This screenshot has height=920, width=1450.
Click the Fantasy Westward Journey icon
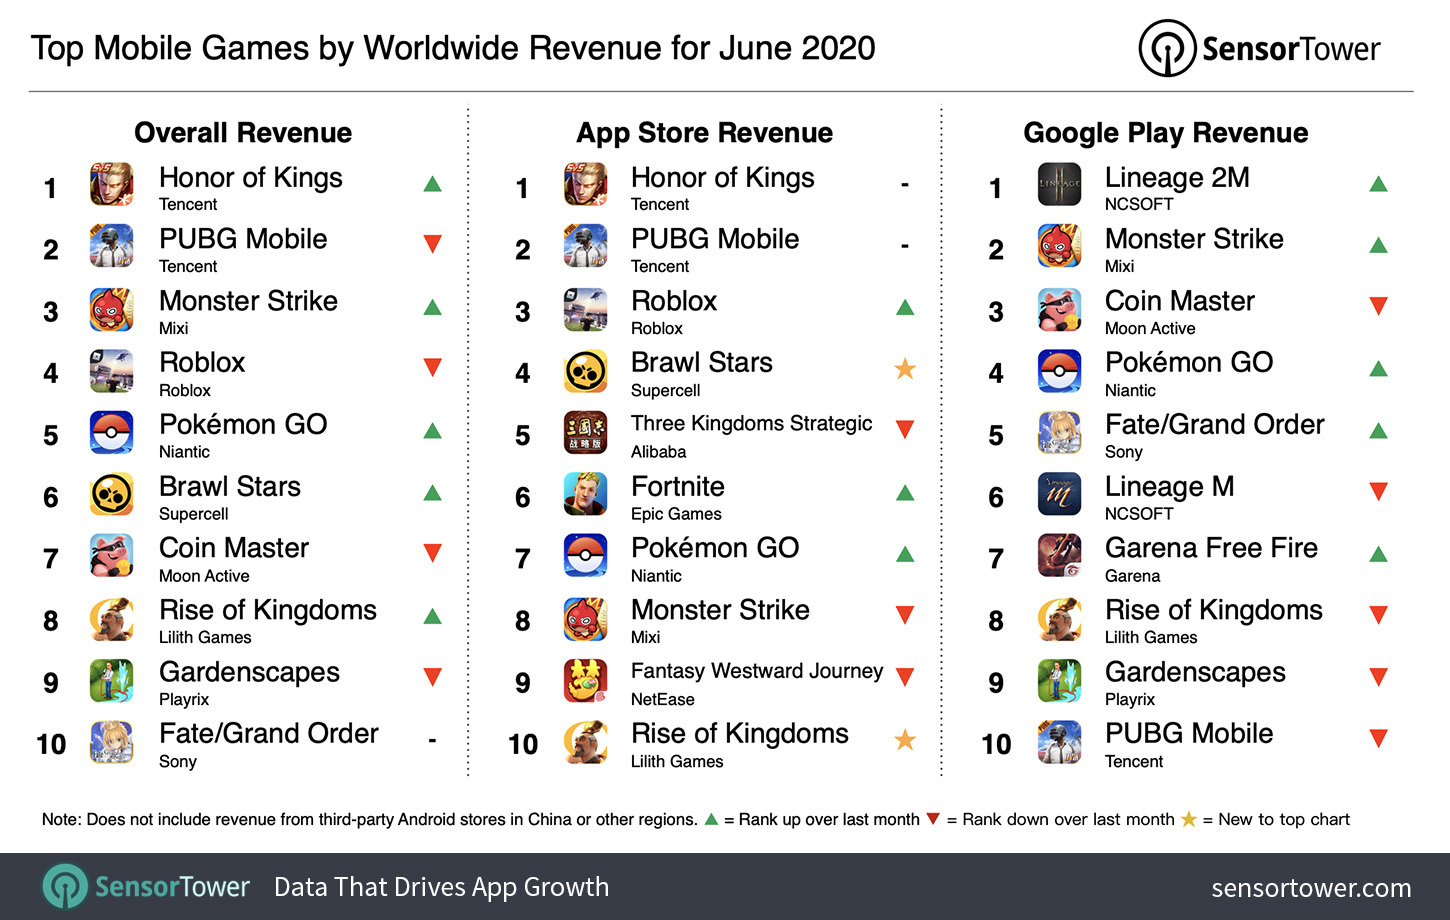point(585,681)
